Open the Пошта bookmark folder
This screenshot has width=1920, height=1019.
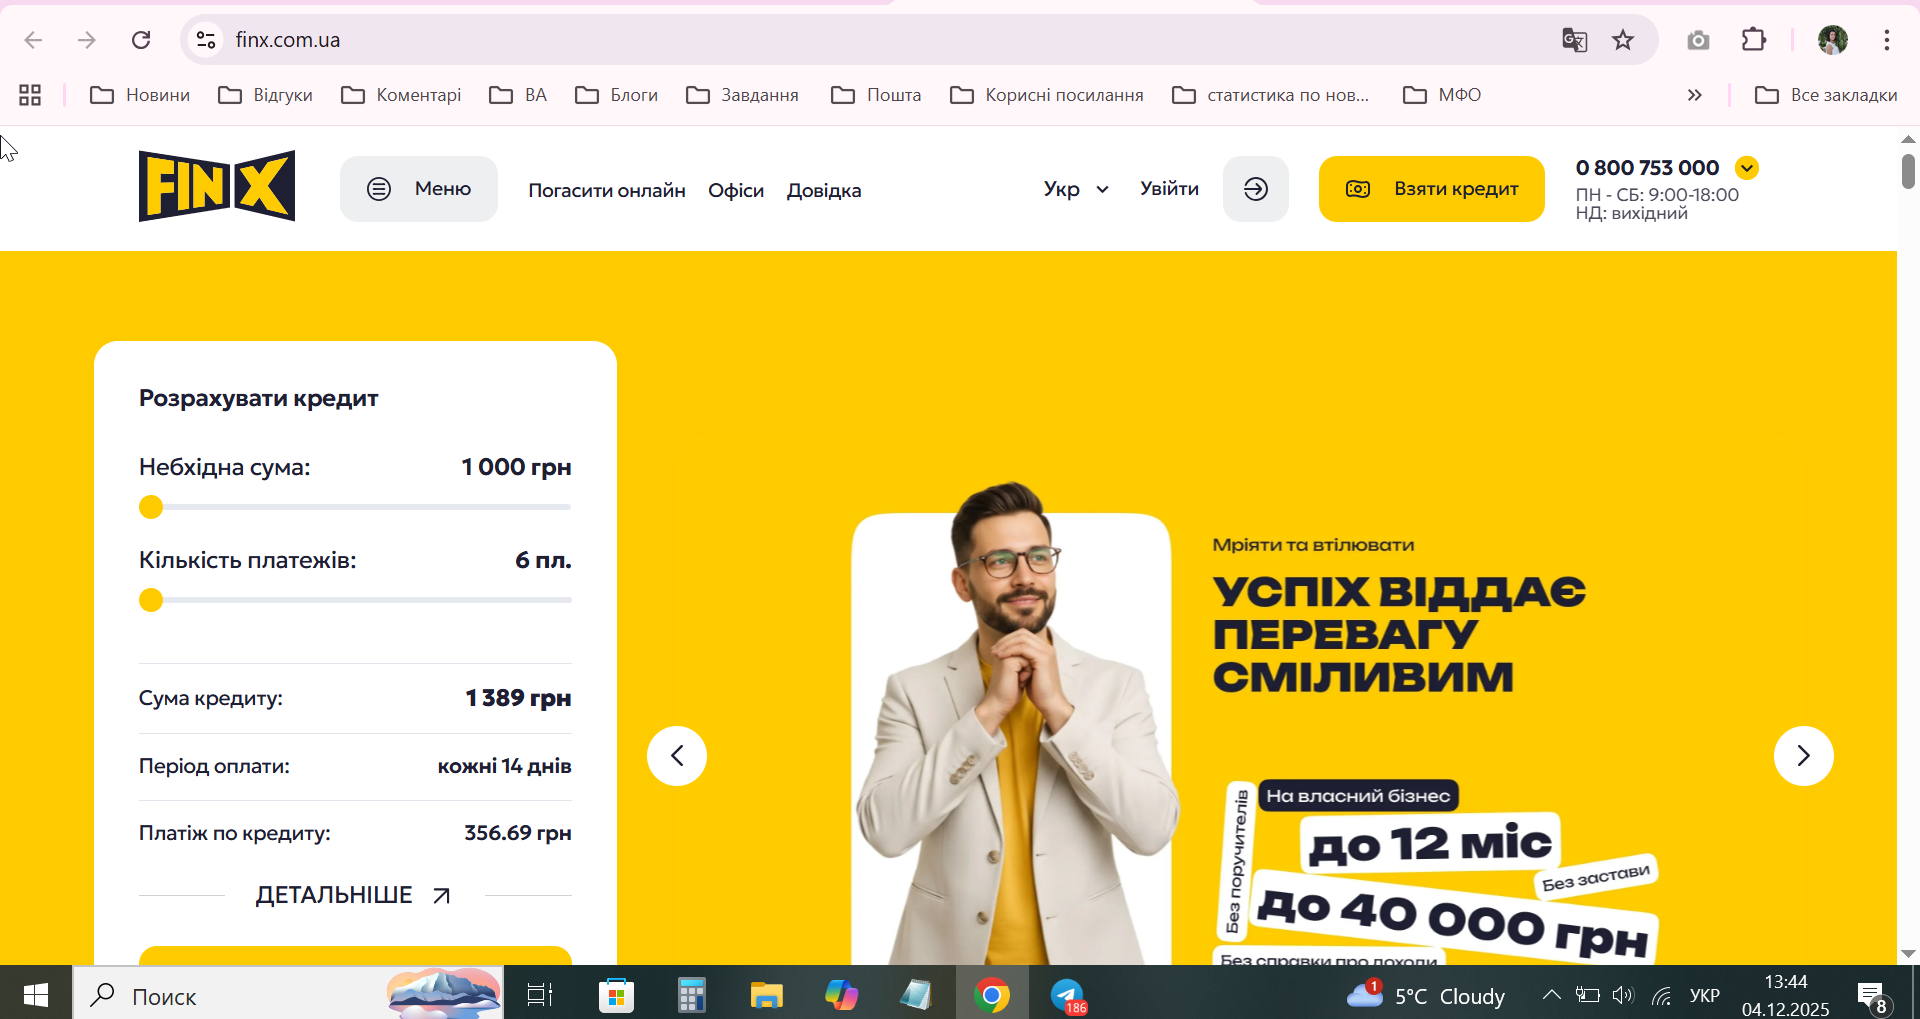876,95
